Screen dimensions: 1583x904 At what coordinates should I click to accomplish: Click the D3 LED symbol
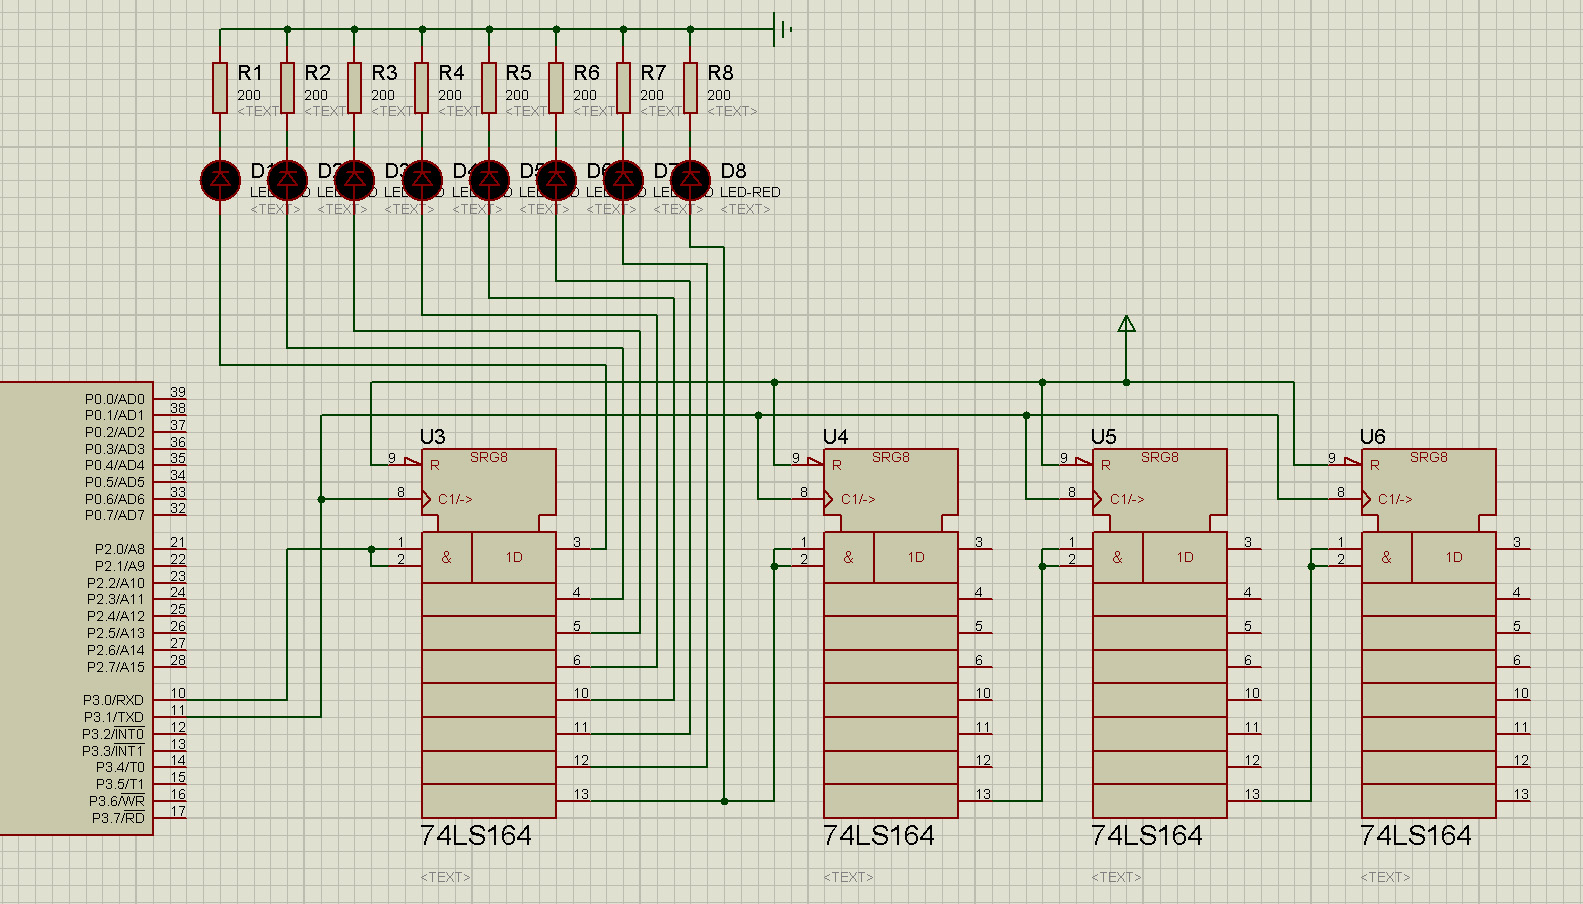point(354,180)
